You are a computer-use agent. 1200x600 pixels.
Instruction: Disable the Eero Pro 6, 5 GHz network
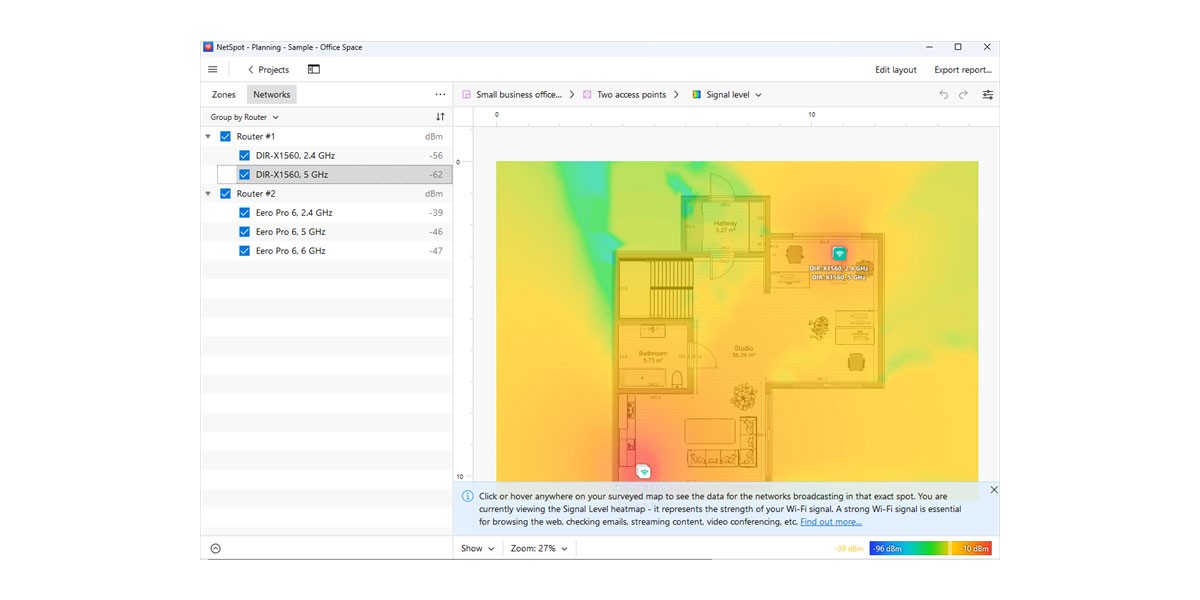pos(245,232)
